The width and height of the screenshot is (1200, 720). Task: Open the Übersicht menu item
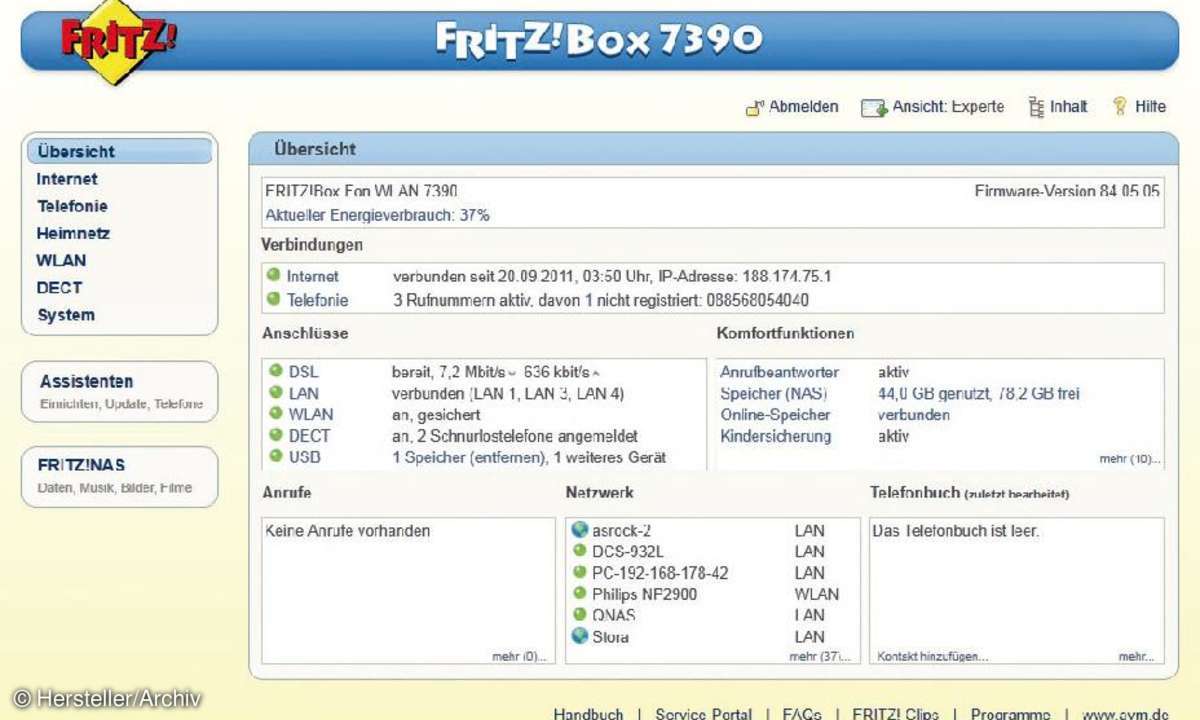(119, 152)
